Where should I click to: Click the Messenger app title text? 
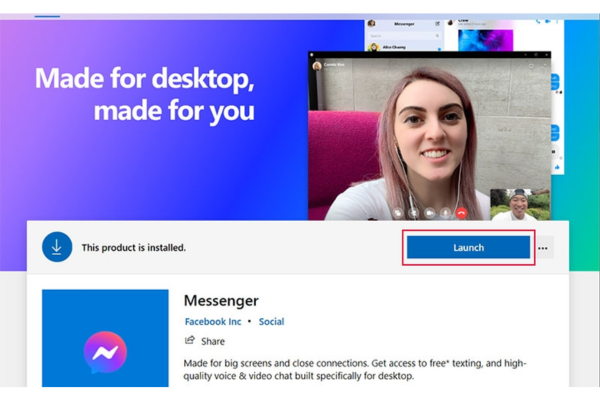point(221,300)
